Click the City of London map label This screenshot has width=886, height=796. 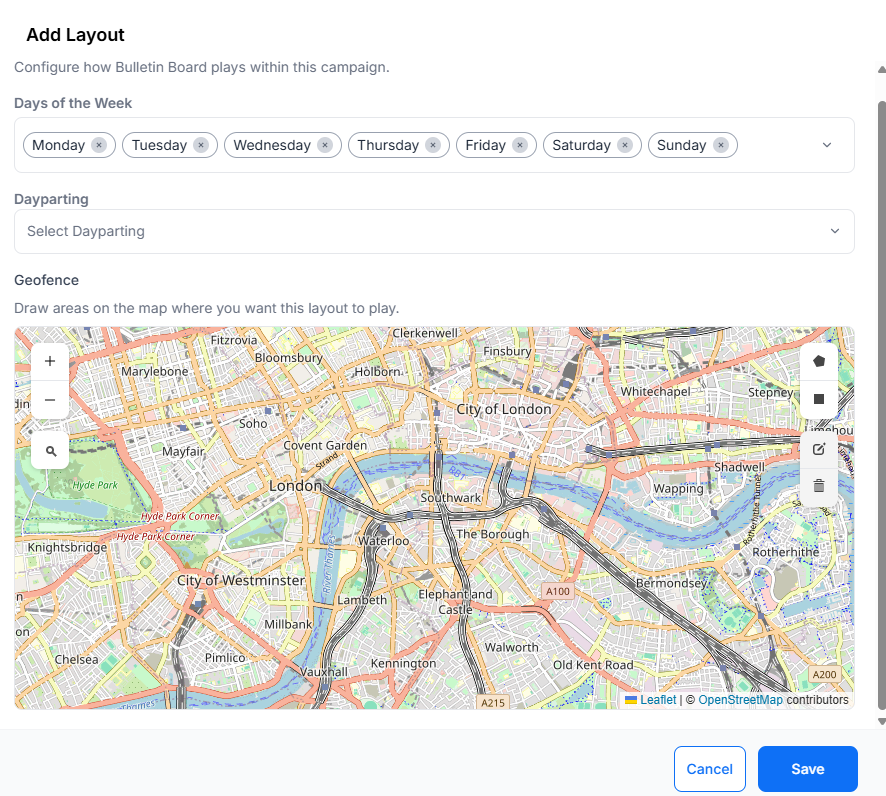[x=503, y=409]
